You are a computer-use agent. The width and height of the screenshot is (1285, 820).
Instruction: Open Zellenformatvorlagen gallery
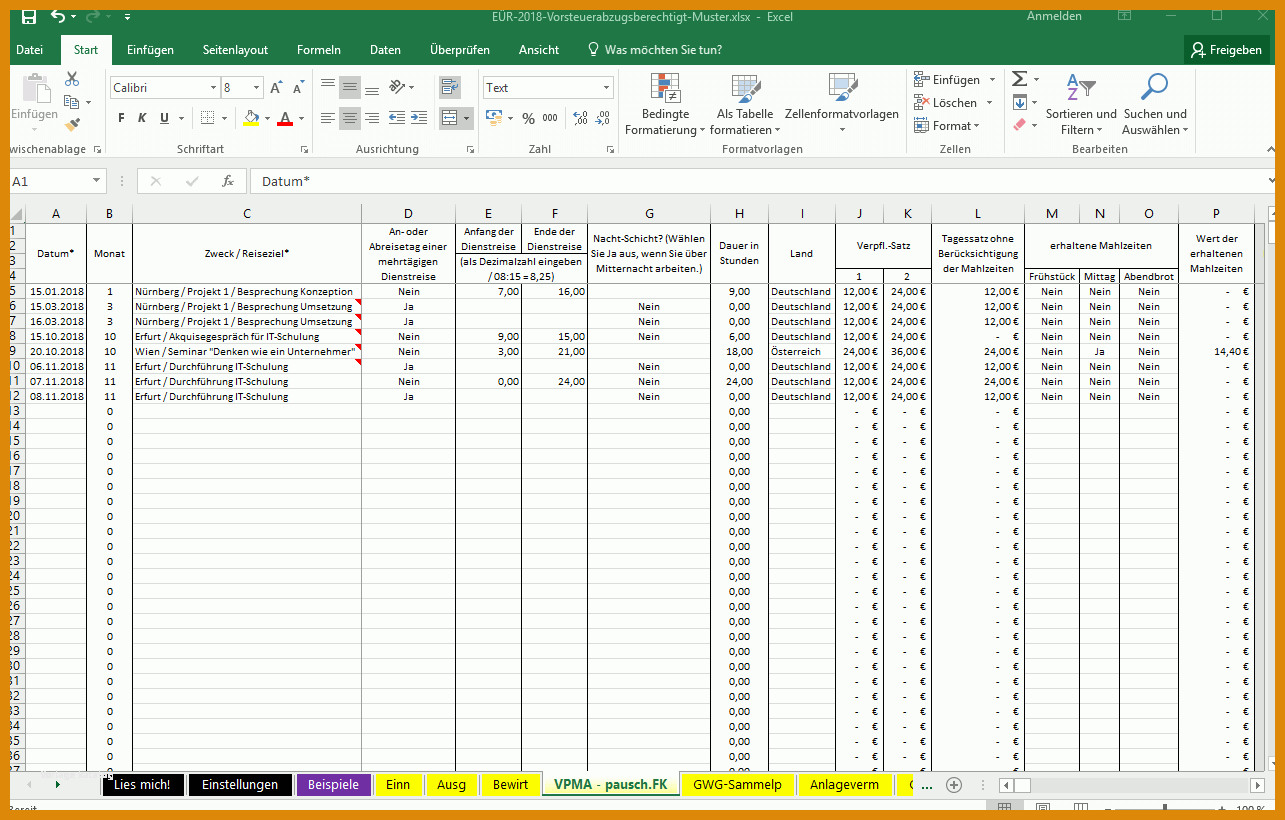(842, 105)
